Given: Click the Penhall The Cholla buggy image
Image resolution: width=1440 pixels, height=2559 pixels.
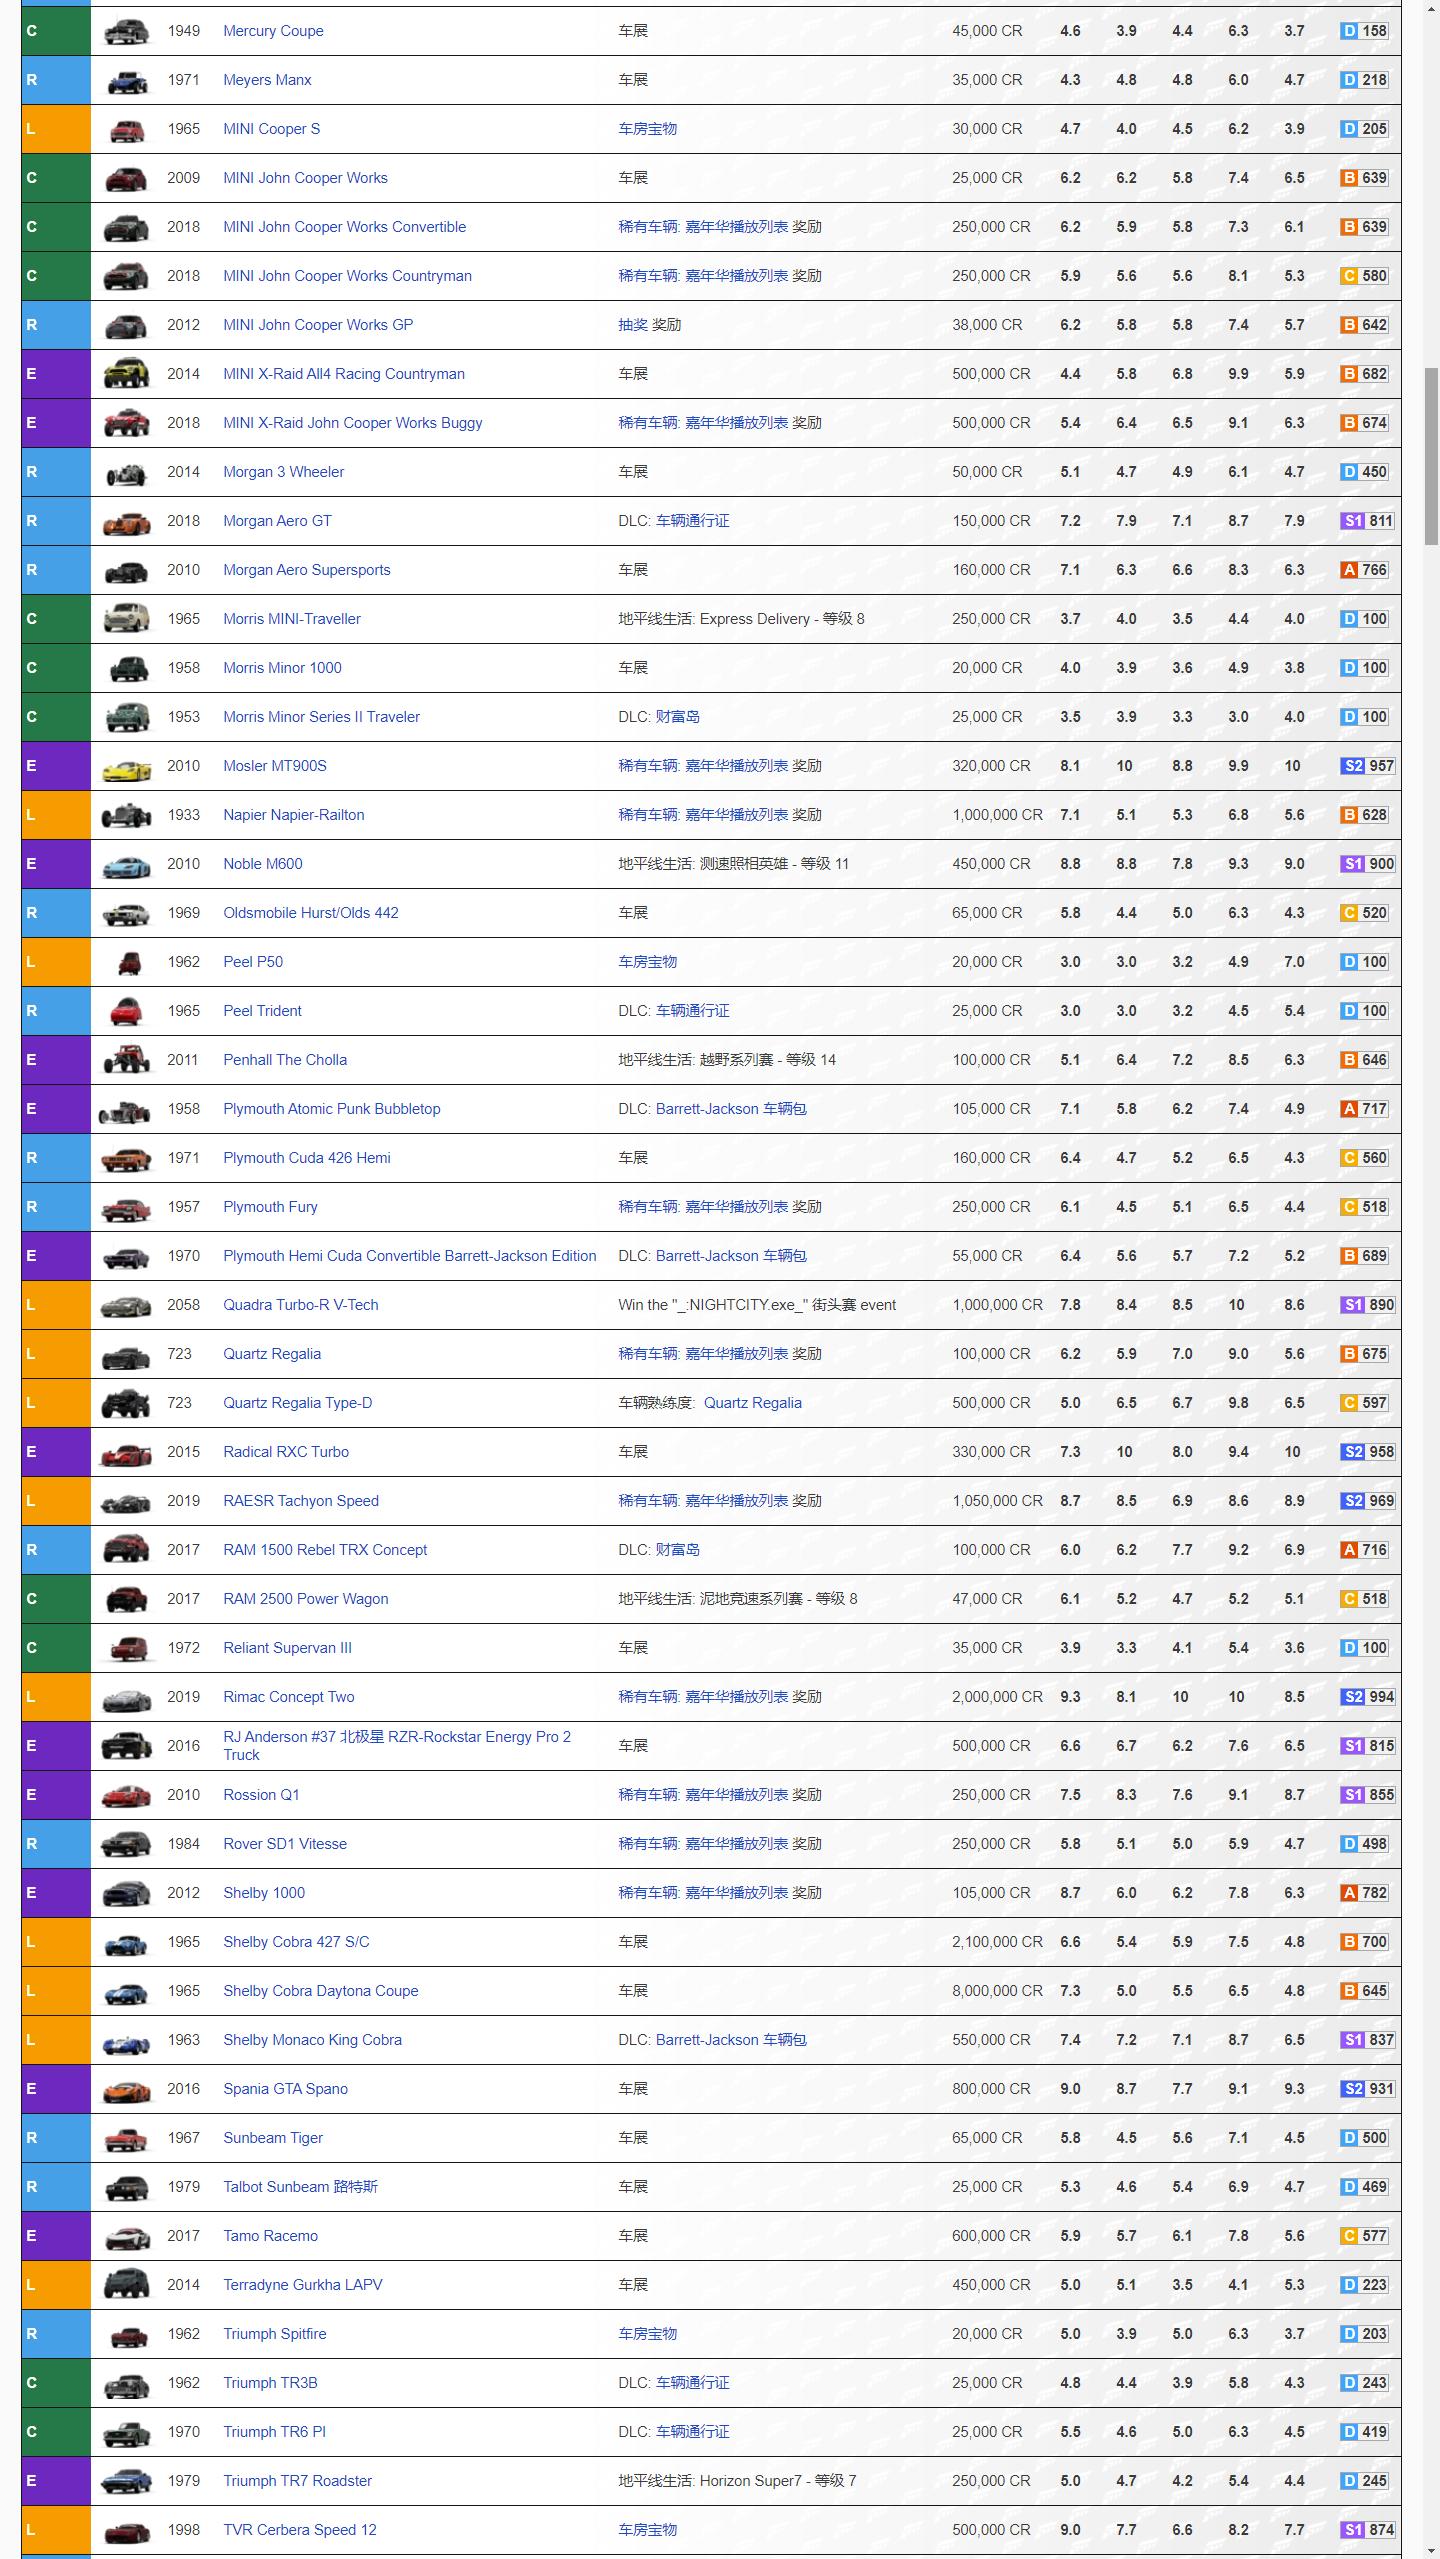Looking at the screenshot, I should click(126, 1060).
